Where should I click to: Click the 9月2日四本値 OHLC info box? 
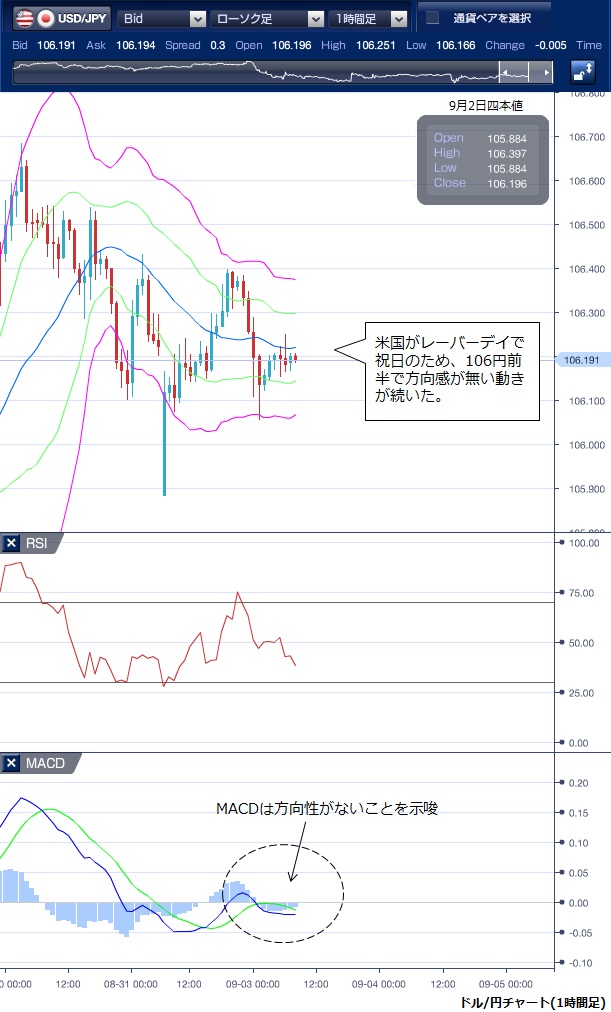coord(483,160)
